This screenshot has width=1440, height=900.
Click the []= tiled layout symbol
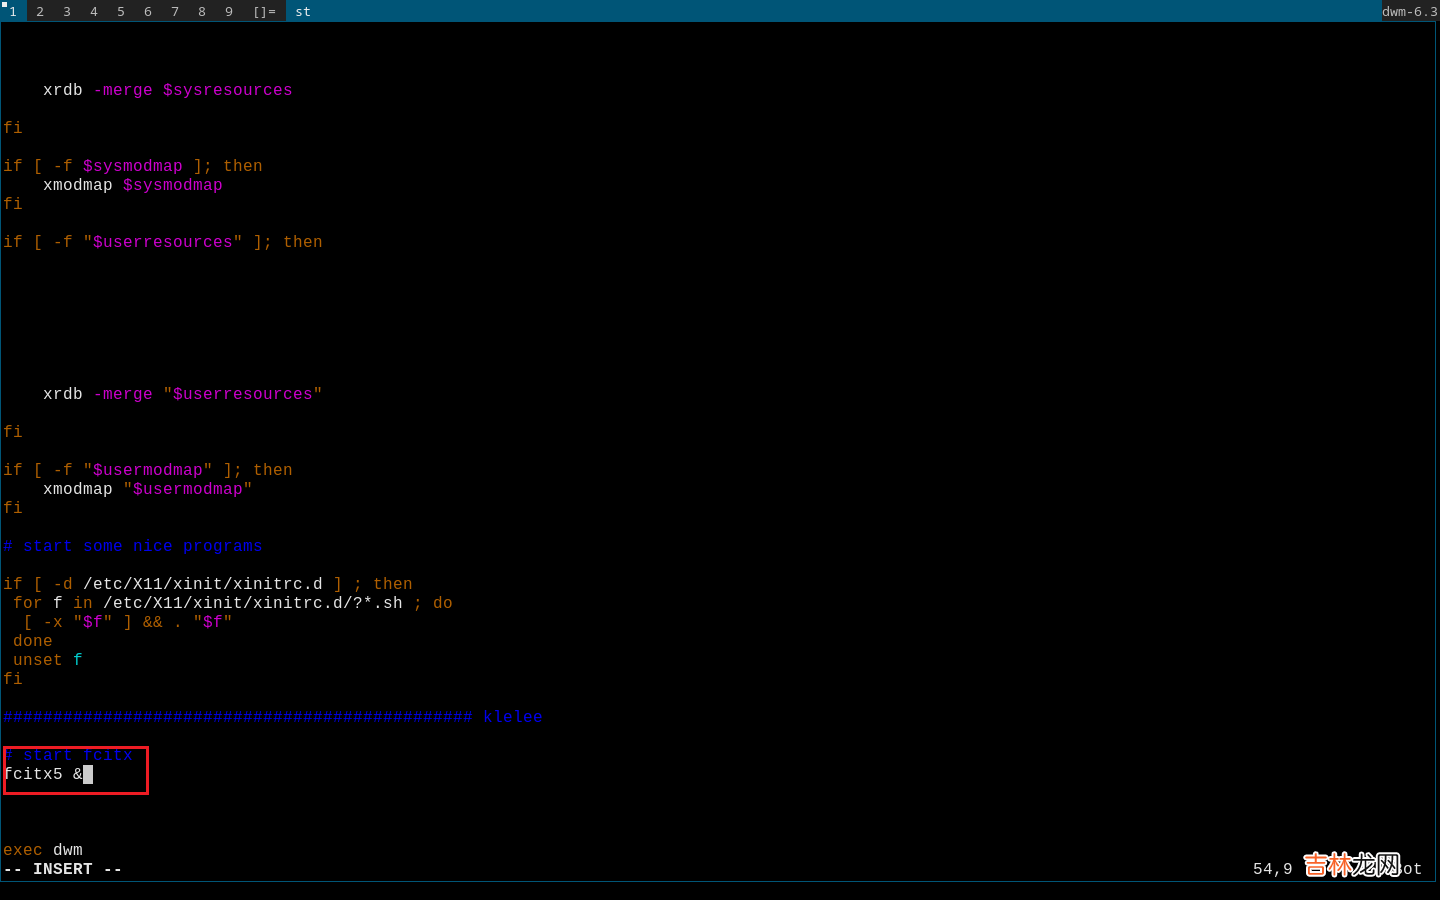[264, 11]
